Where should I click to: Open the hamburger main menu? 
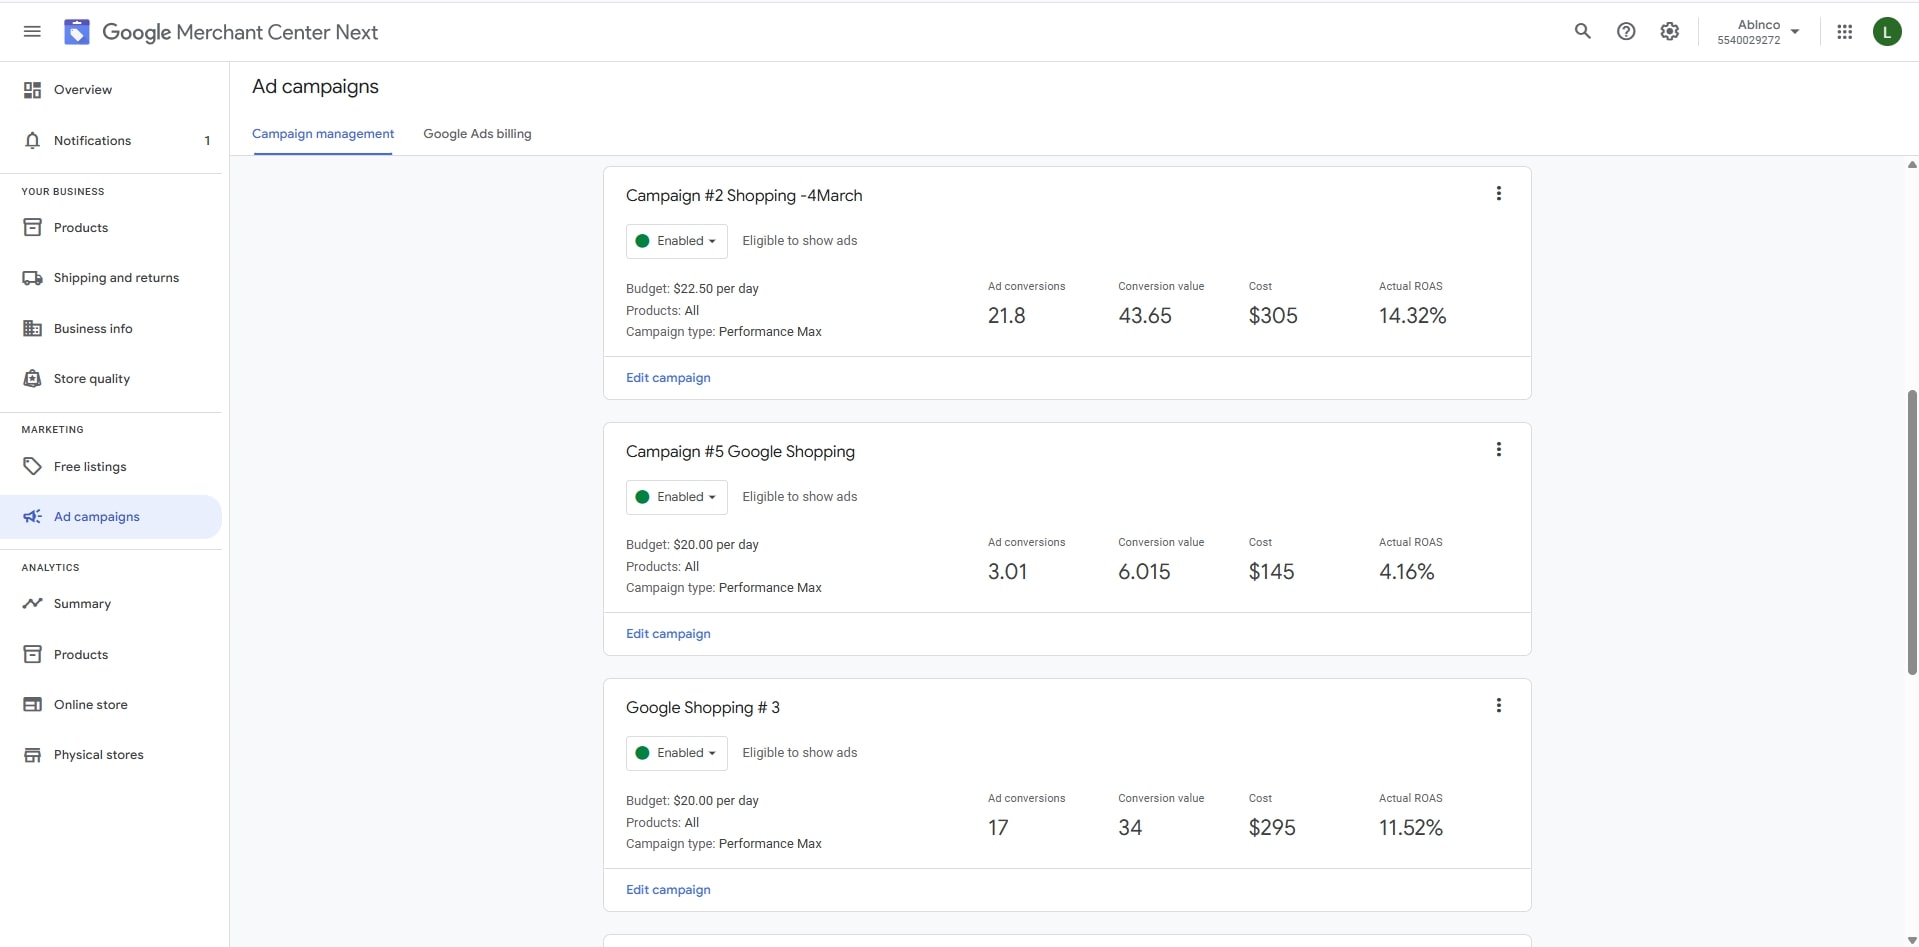(x=32, y=32)
